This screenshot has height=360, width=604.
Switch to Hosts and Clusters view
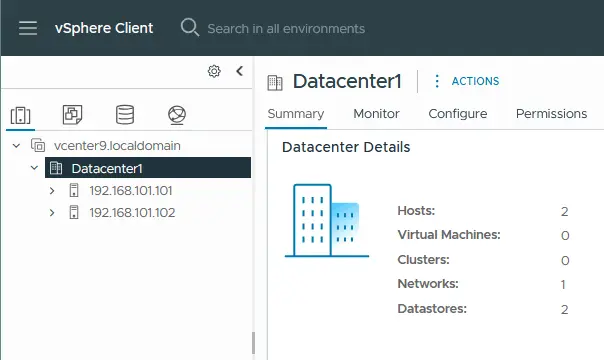(20, 115)
